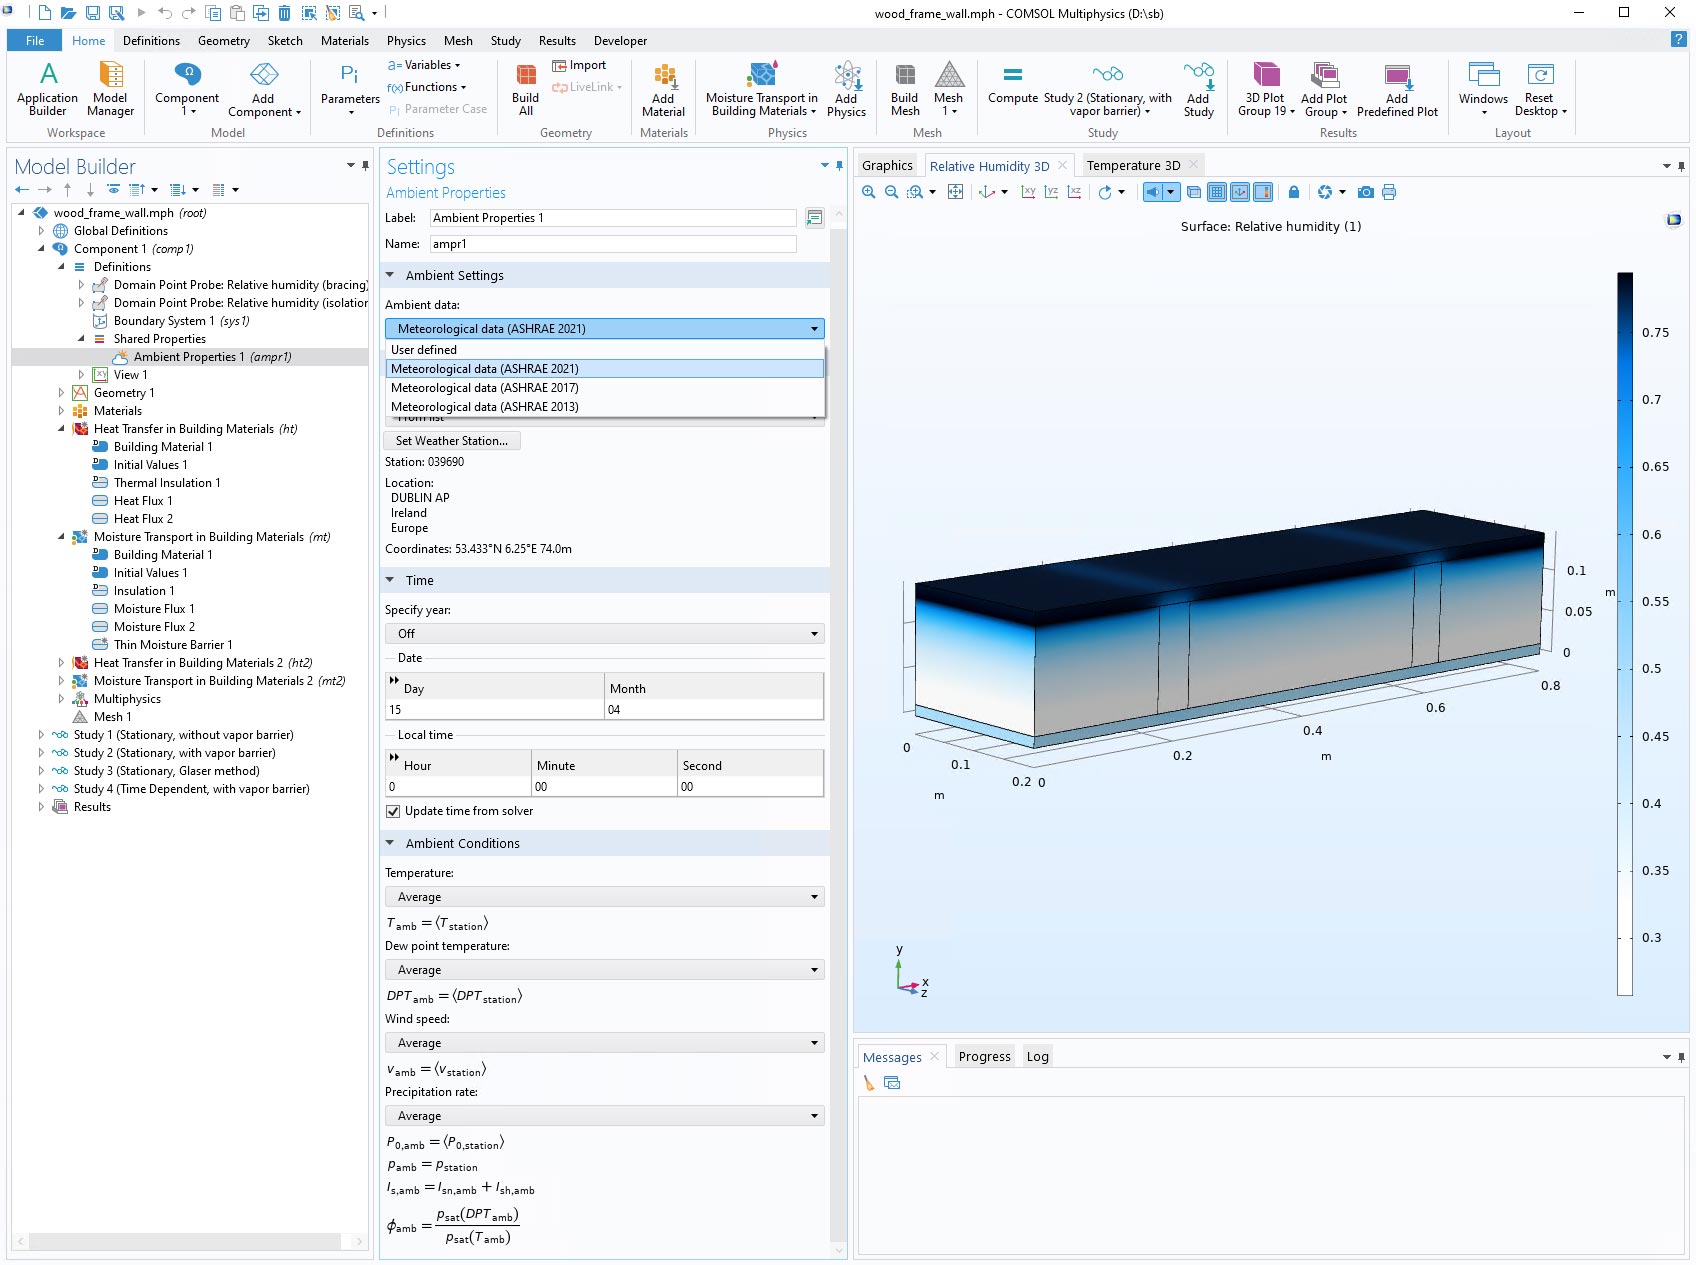The image size is (1696, 1265).
Task: Run Compute for the study
Action: point(1013,84)
